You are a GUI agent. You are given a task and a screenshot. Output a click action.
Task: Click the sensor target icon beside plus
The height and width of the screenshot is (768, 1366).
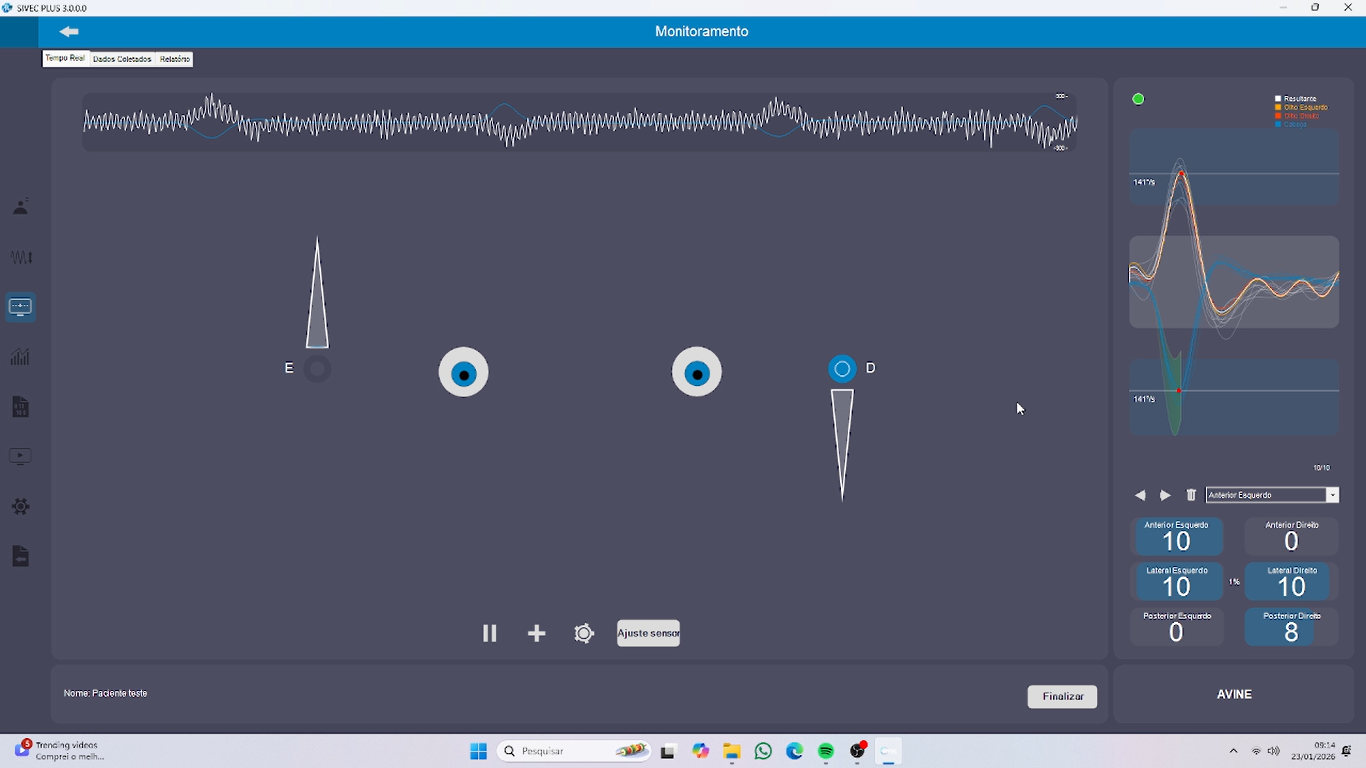click(584, 633)
